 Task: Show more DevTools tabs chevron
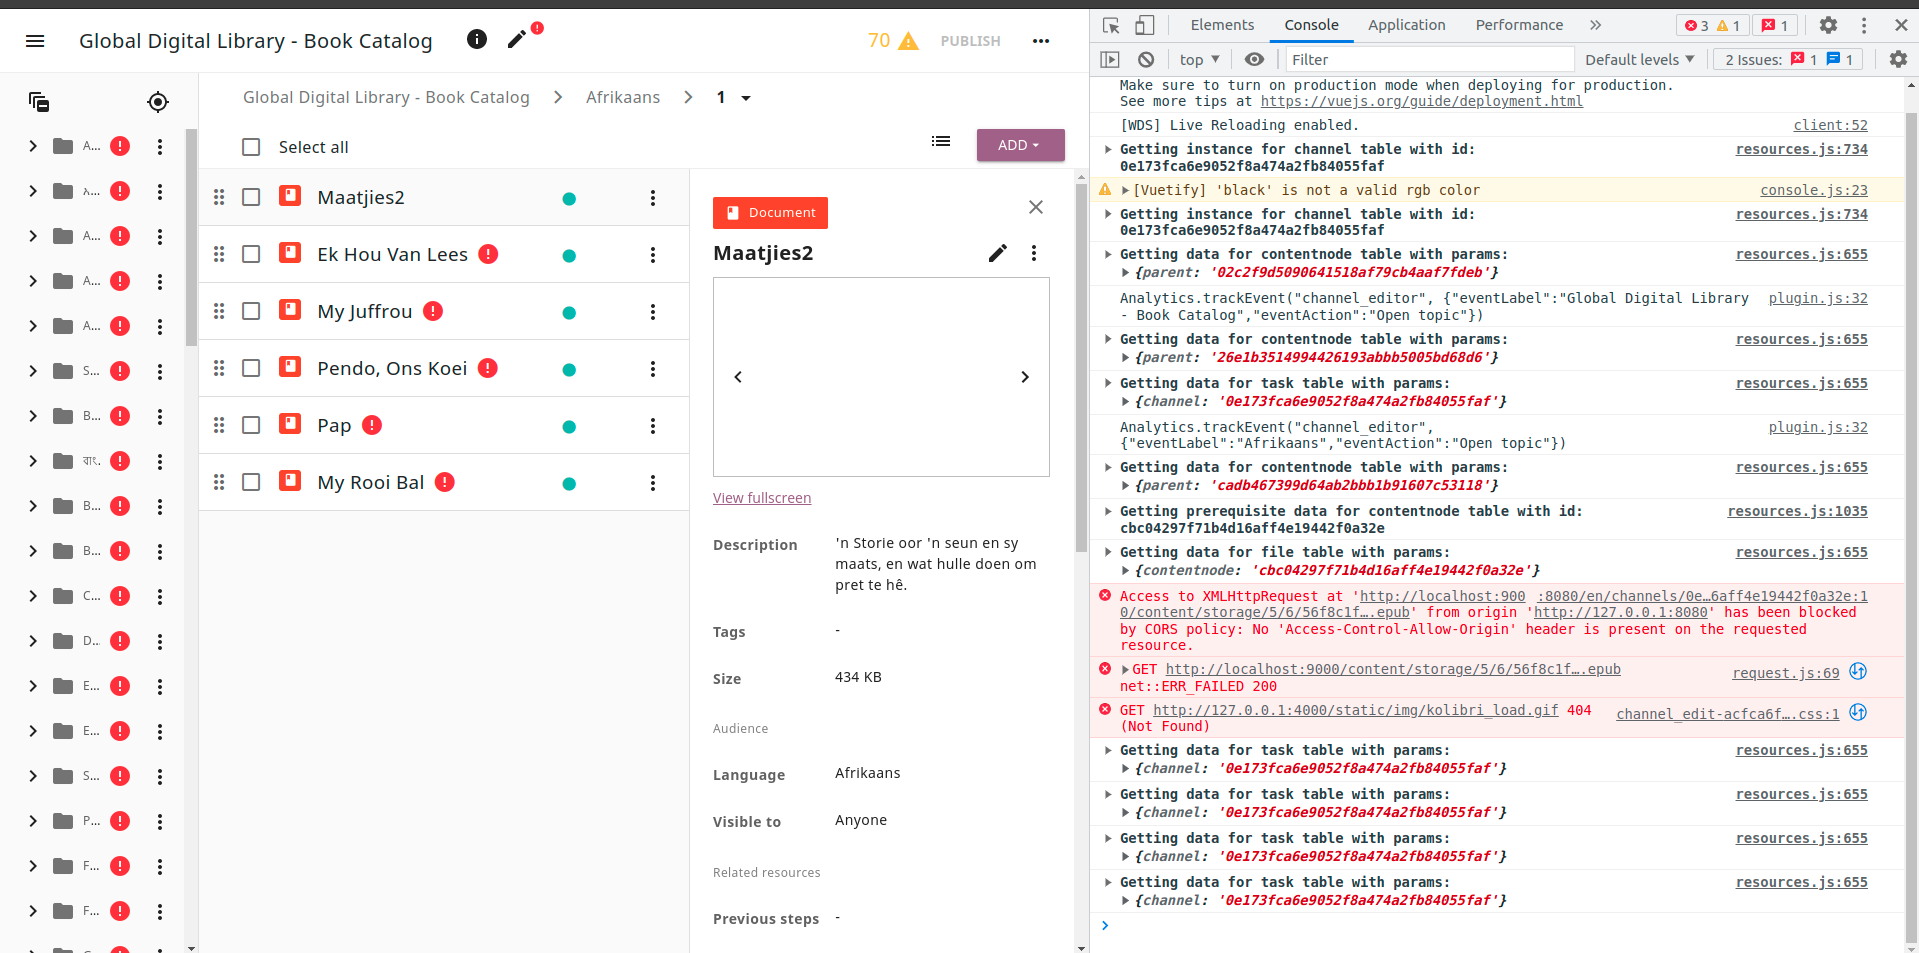1596,25
